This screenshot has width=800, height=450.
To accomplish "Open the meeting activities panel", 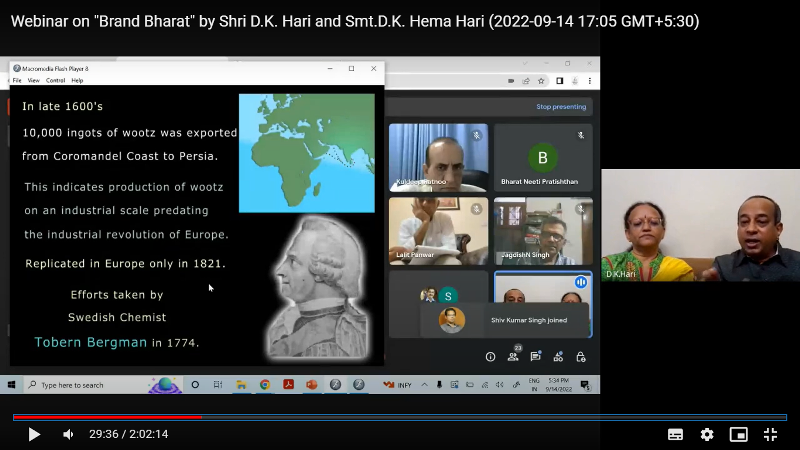I will tap(558, 357).
